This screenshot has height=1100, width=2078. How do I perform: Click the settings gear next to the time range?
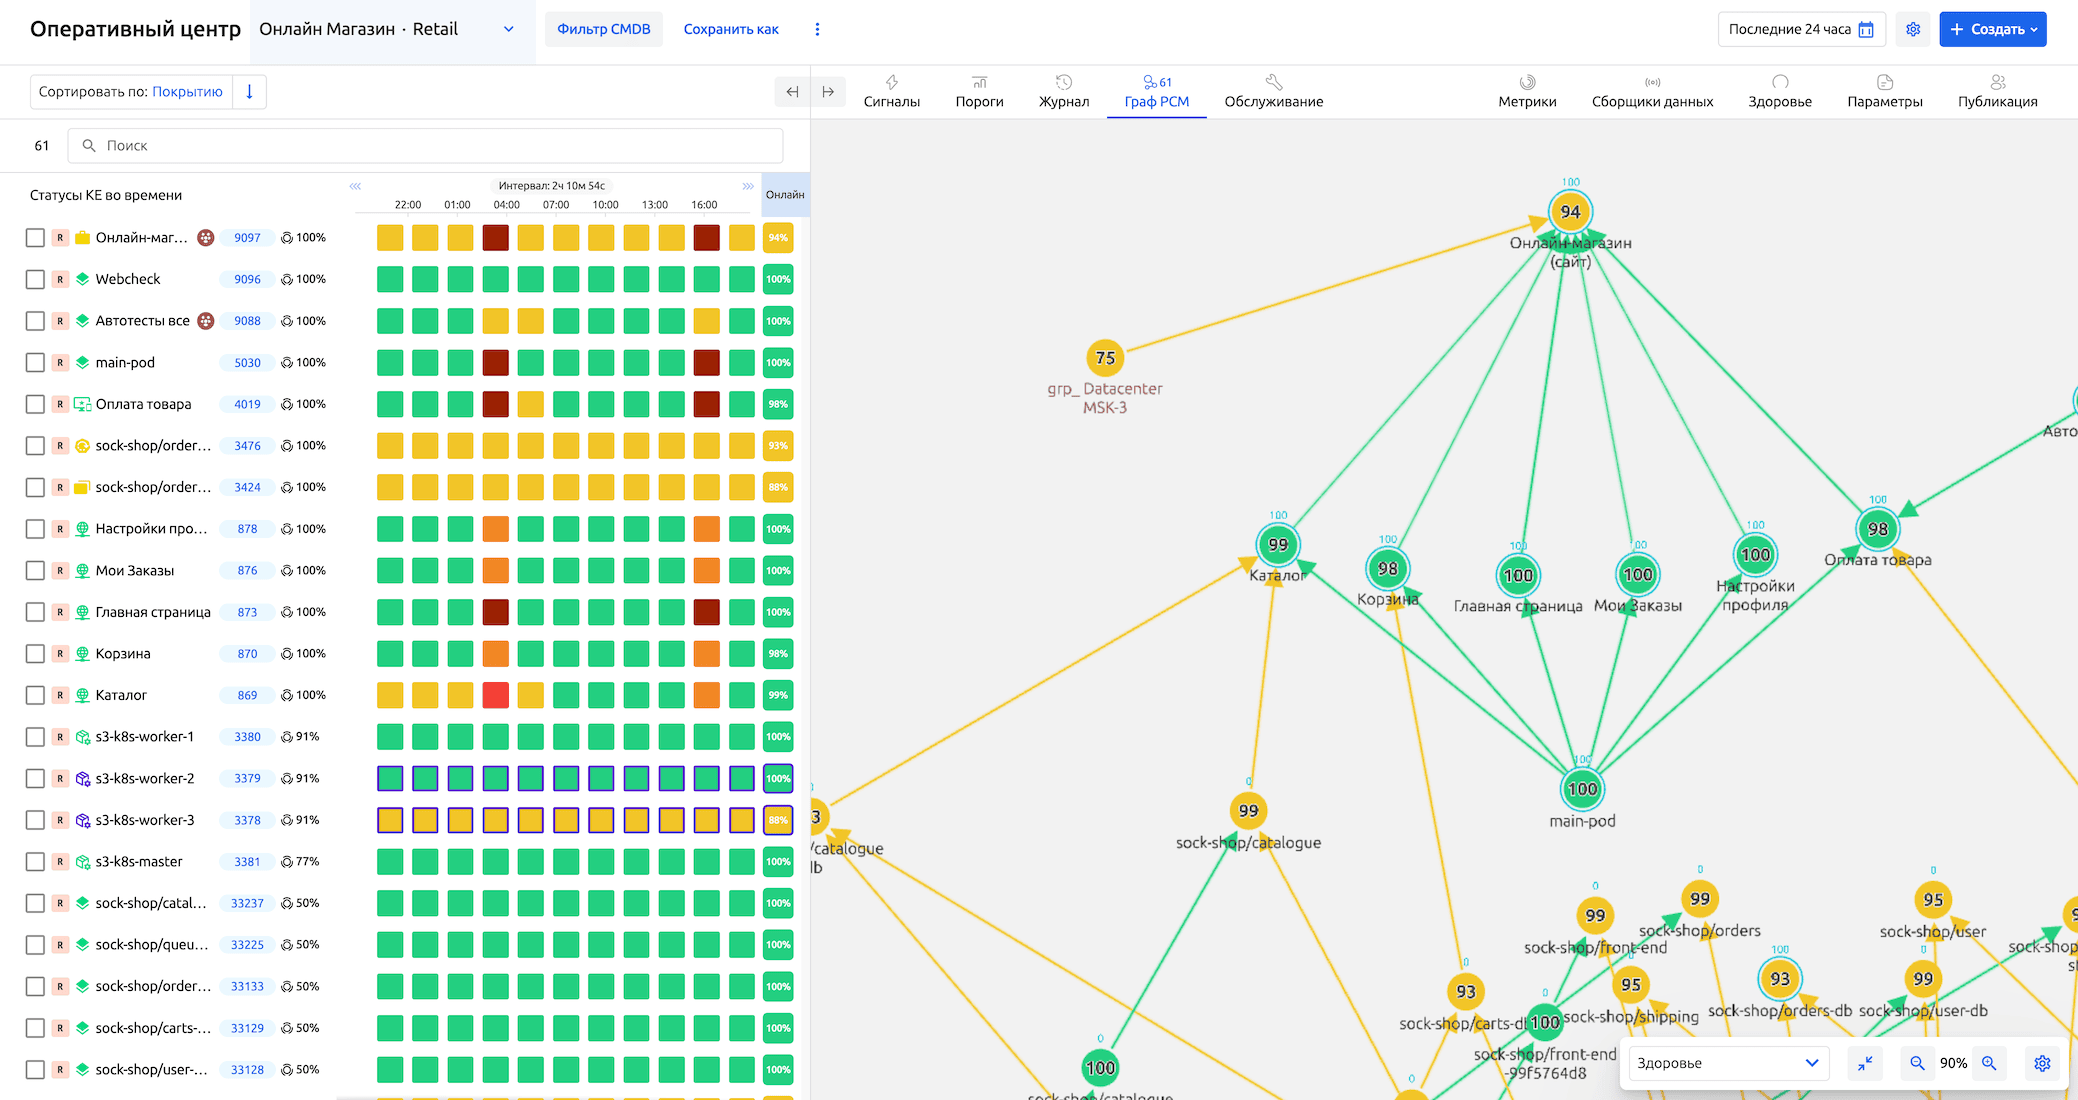pos(1913,29)
